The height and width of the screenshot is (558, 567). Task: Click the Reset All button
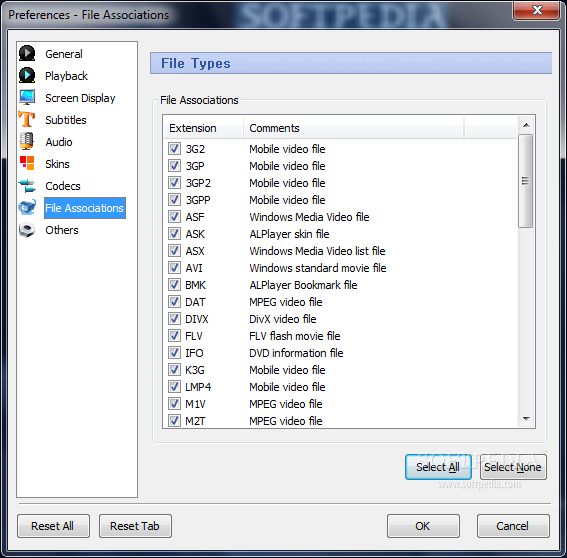tap(53, 526)
